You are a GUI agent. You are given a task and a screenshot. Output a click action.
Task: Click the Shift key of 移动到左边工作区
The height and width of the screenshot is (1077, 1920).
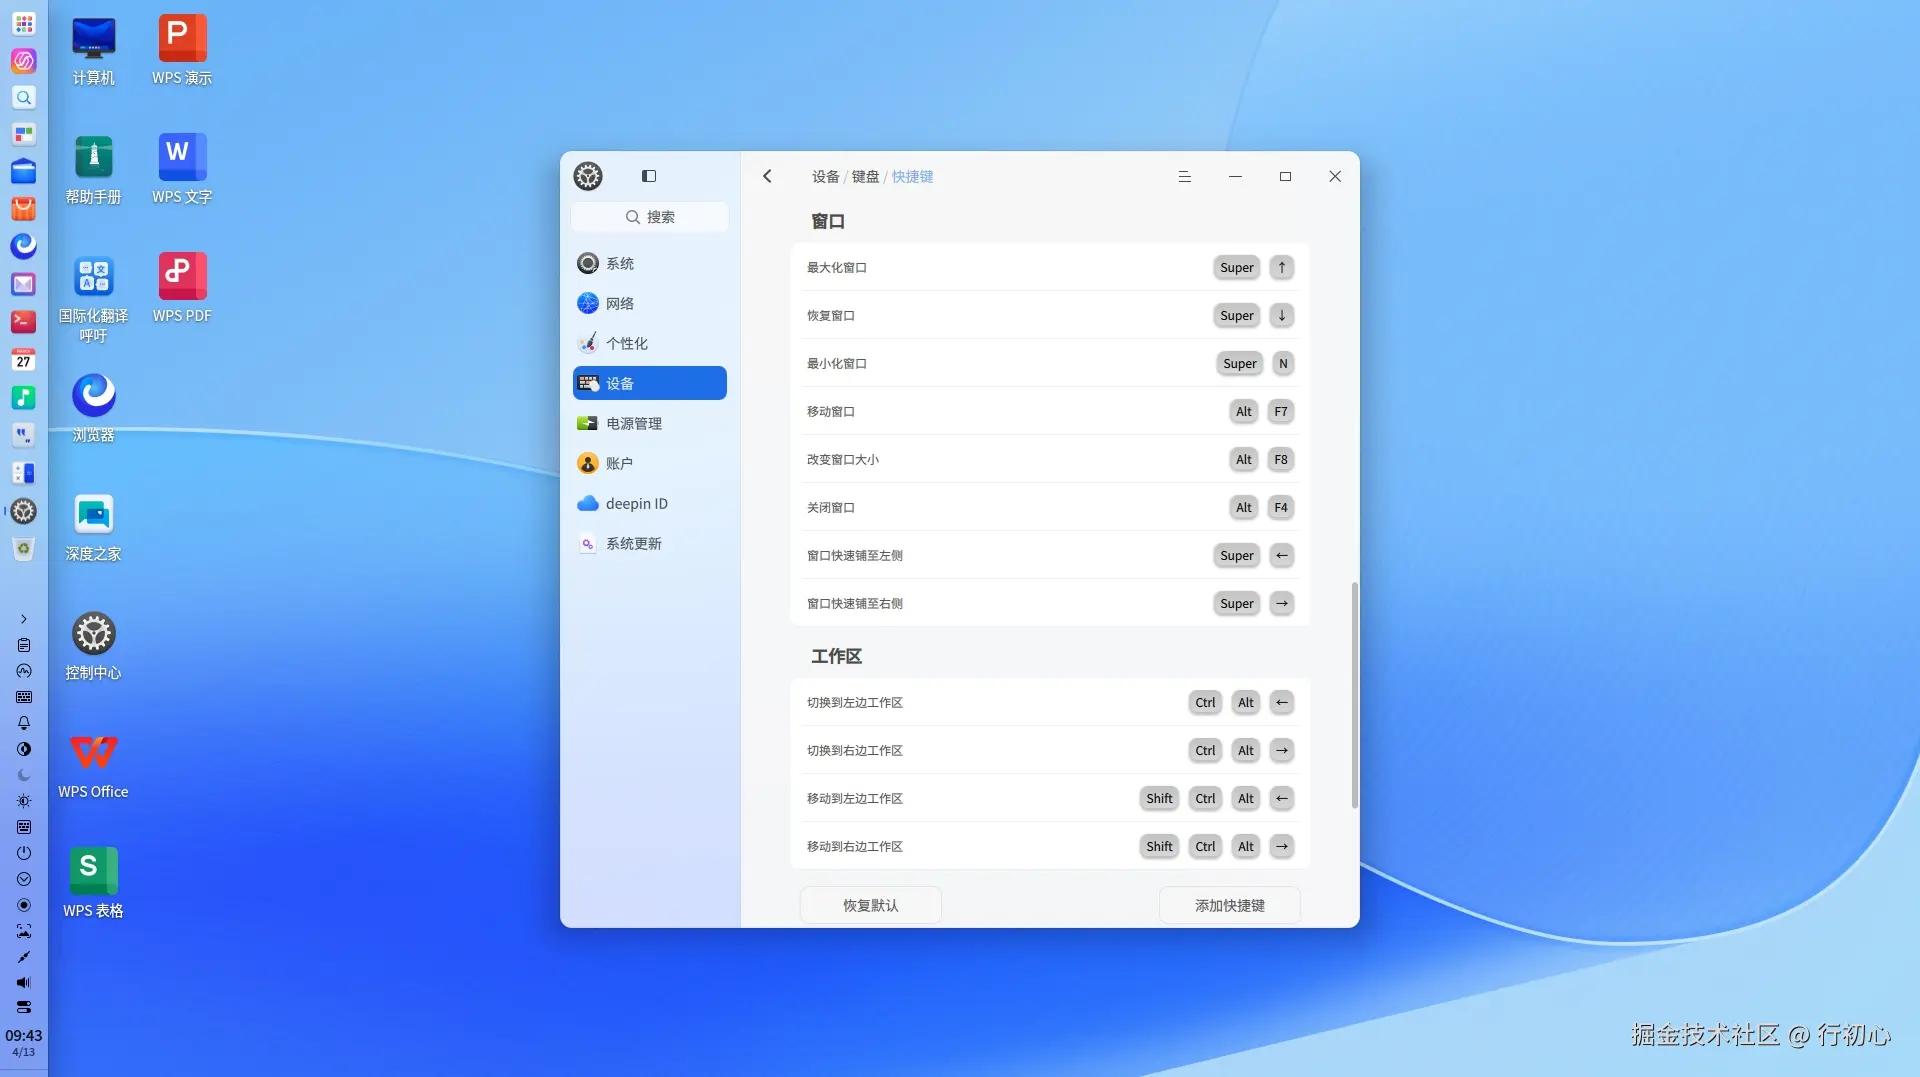pos(1159,798)
